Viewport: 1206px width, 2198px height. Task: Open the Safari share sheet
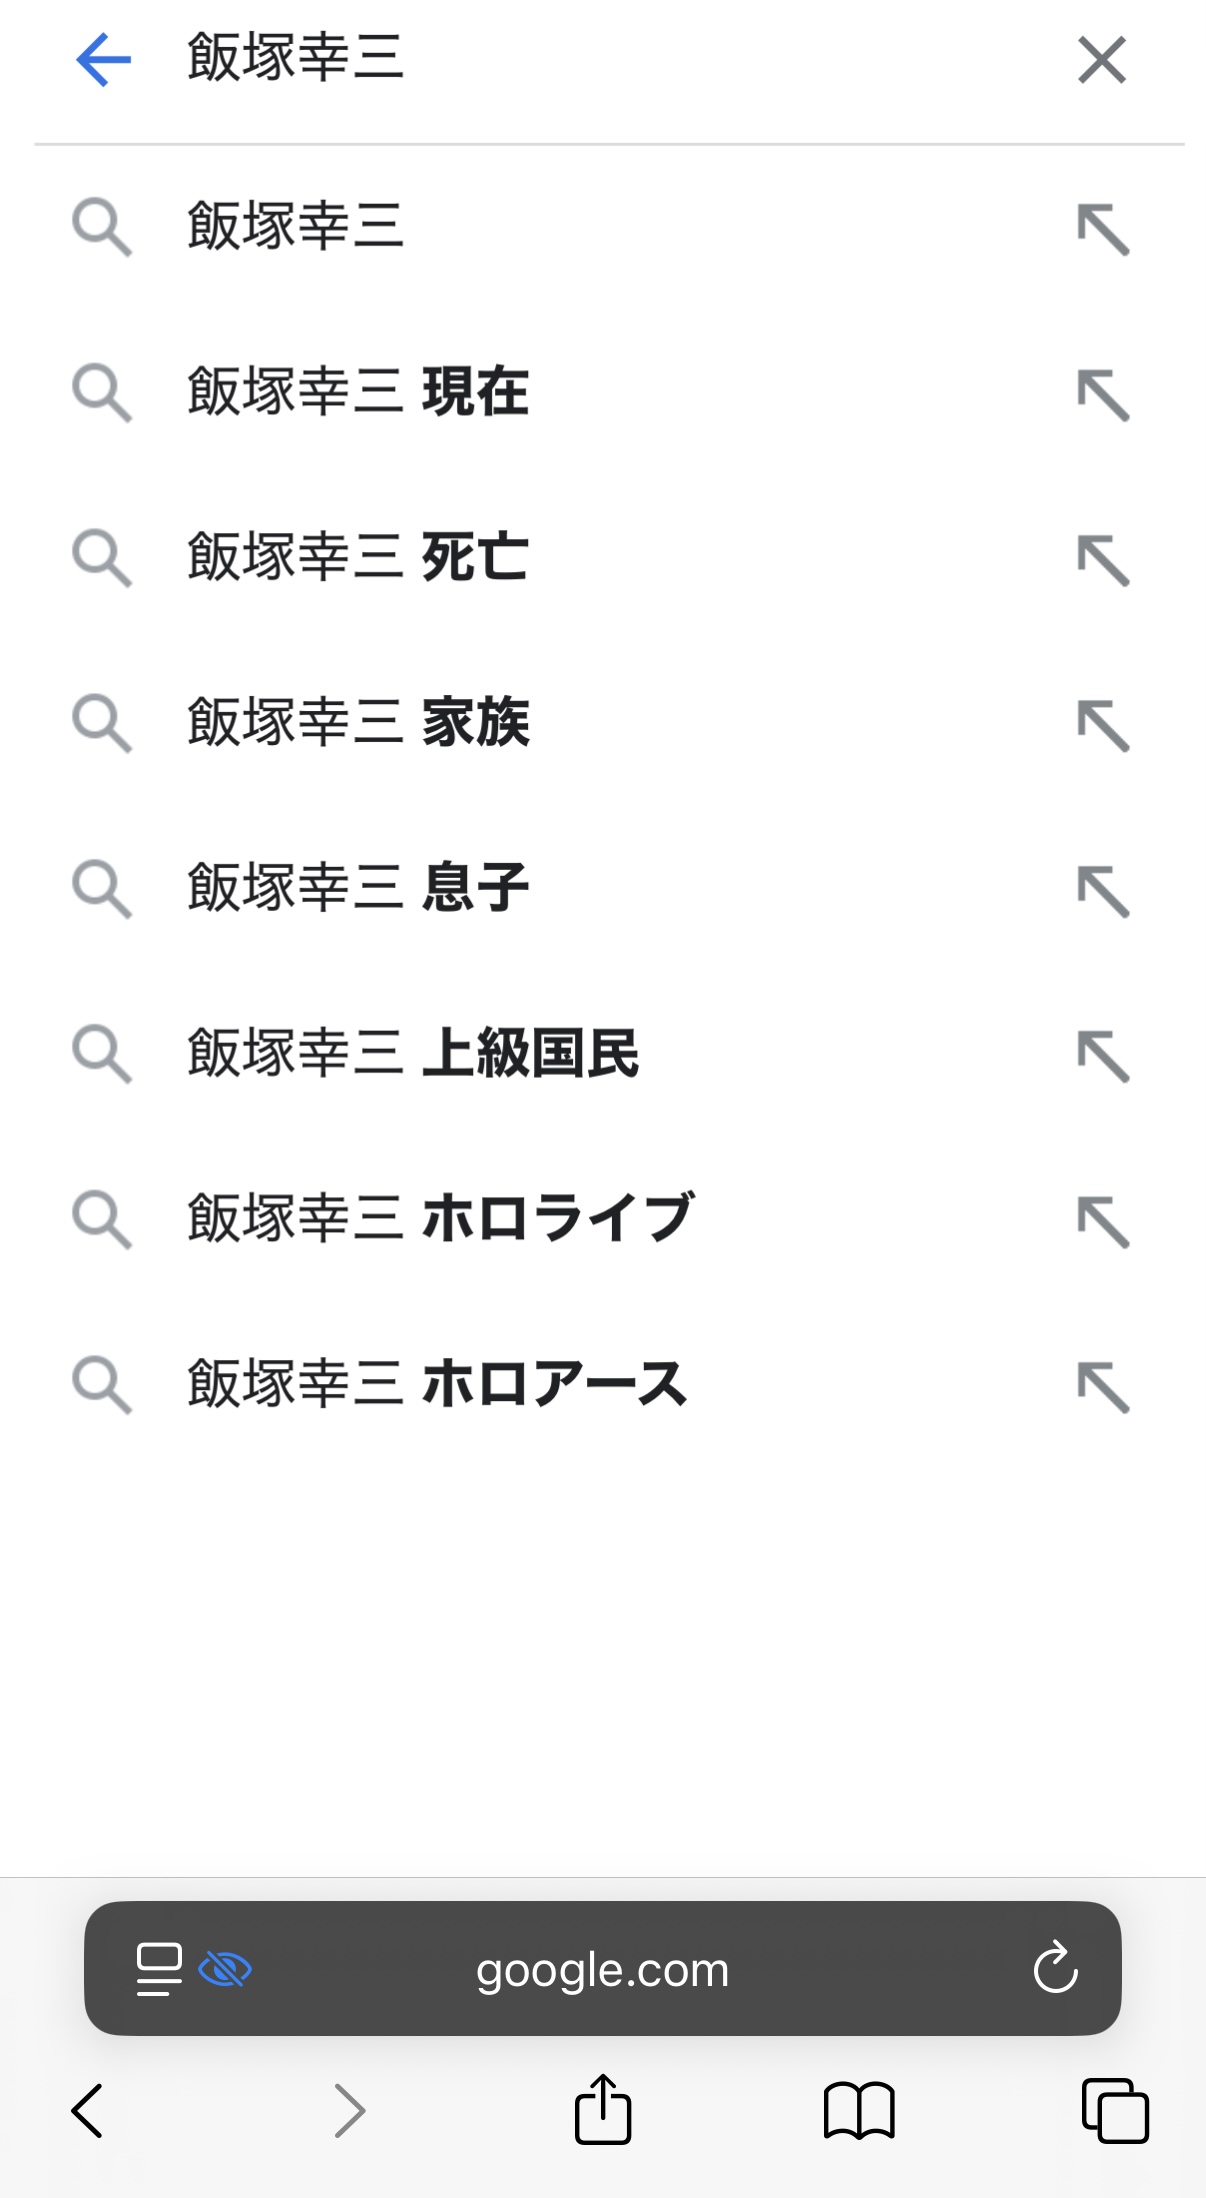click(603, 2109)
